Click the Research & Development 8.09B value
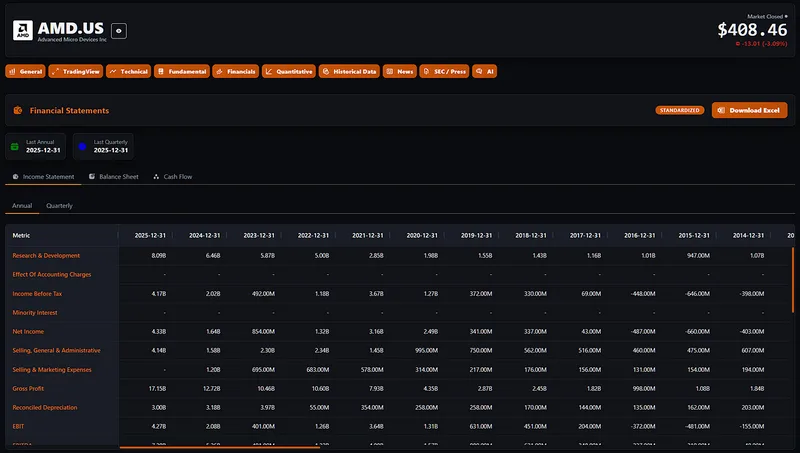 (159, 256)
